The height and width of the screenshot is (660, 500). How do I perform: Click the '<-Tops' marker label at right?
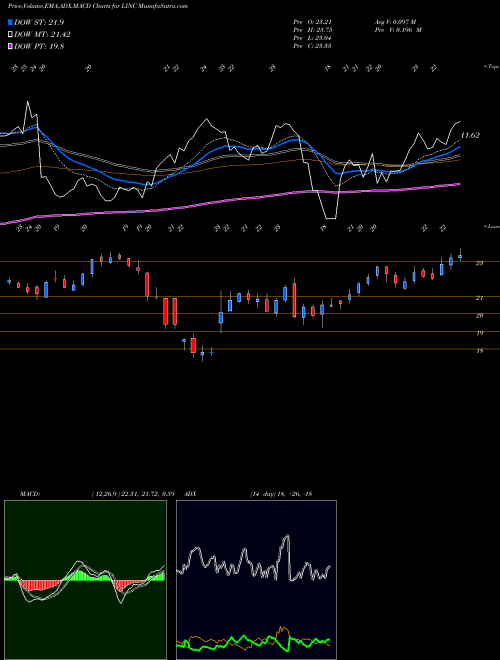pyautogui.click(x=491, y=67)
